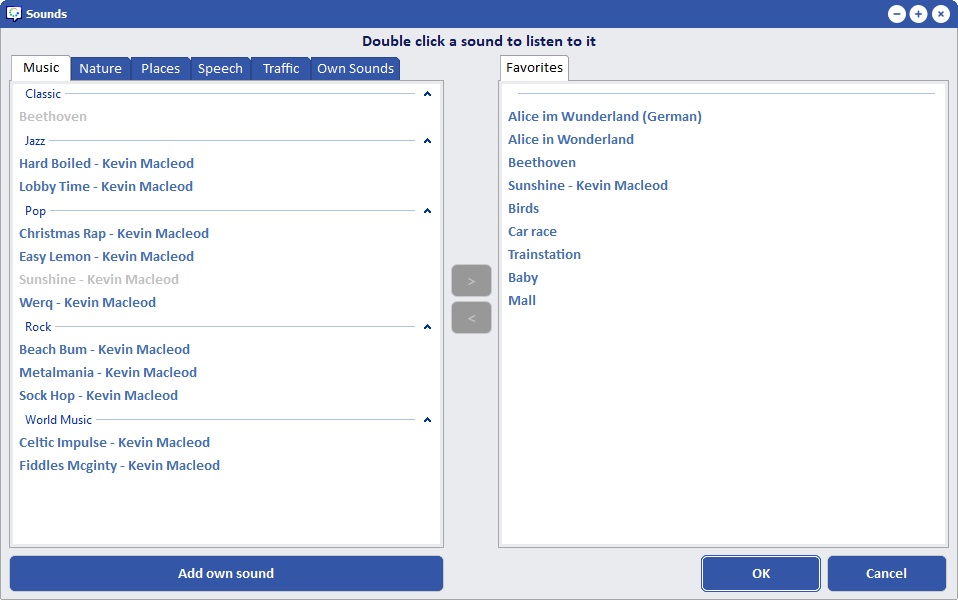958x600 pixels.
Task: Close the Sounds dialog window
Action: (940, 14)
